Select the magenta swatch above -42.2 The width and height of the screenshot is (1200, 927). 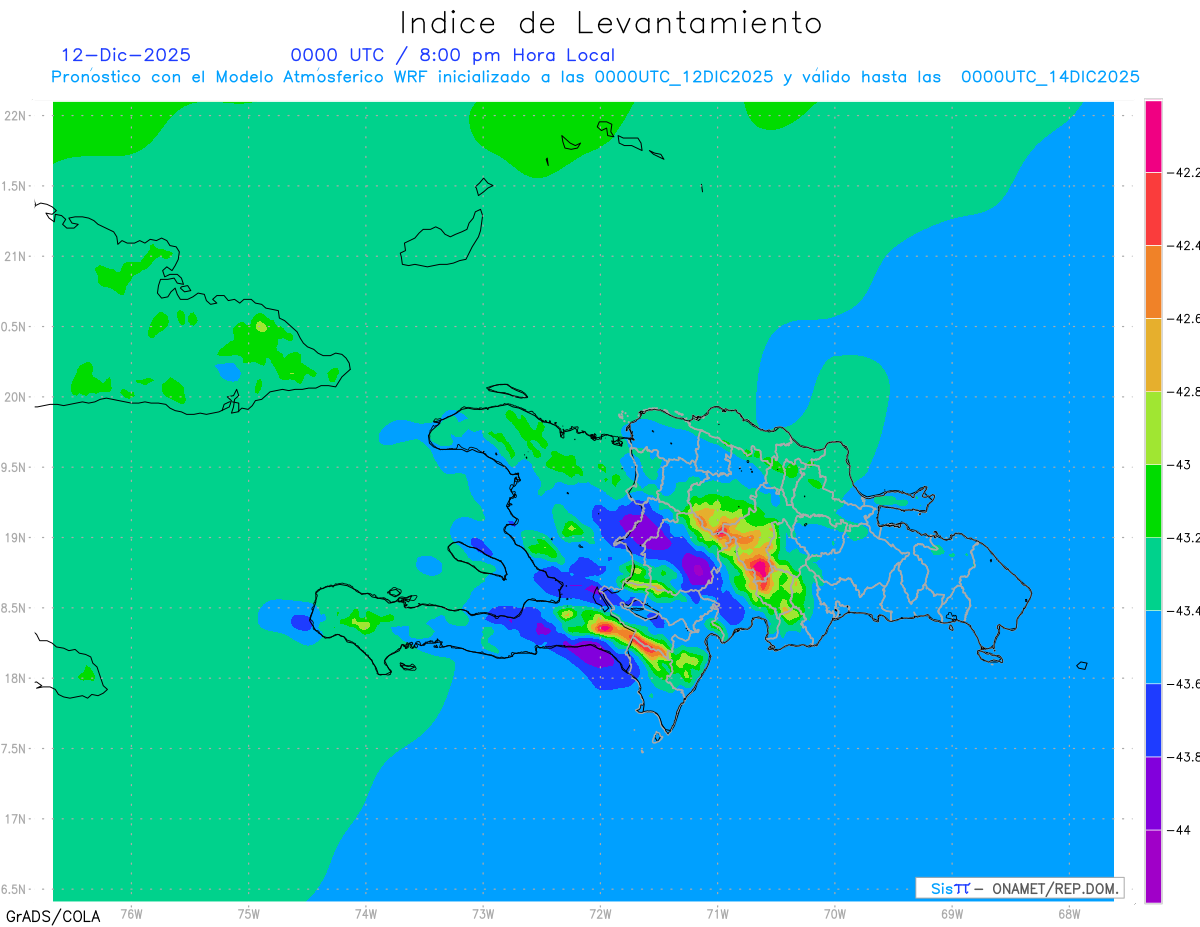tap(1153, 136)
